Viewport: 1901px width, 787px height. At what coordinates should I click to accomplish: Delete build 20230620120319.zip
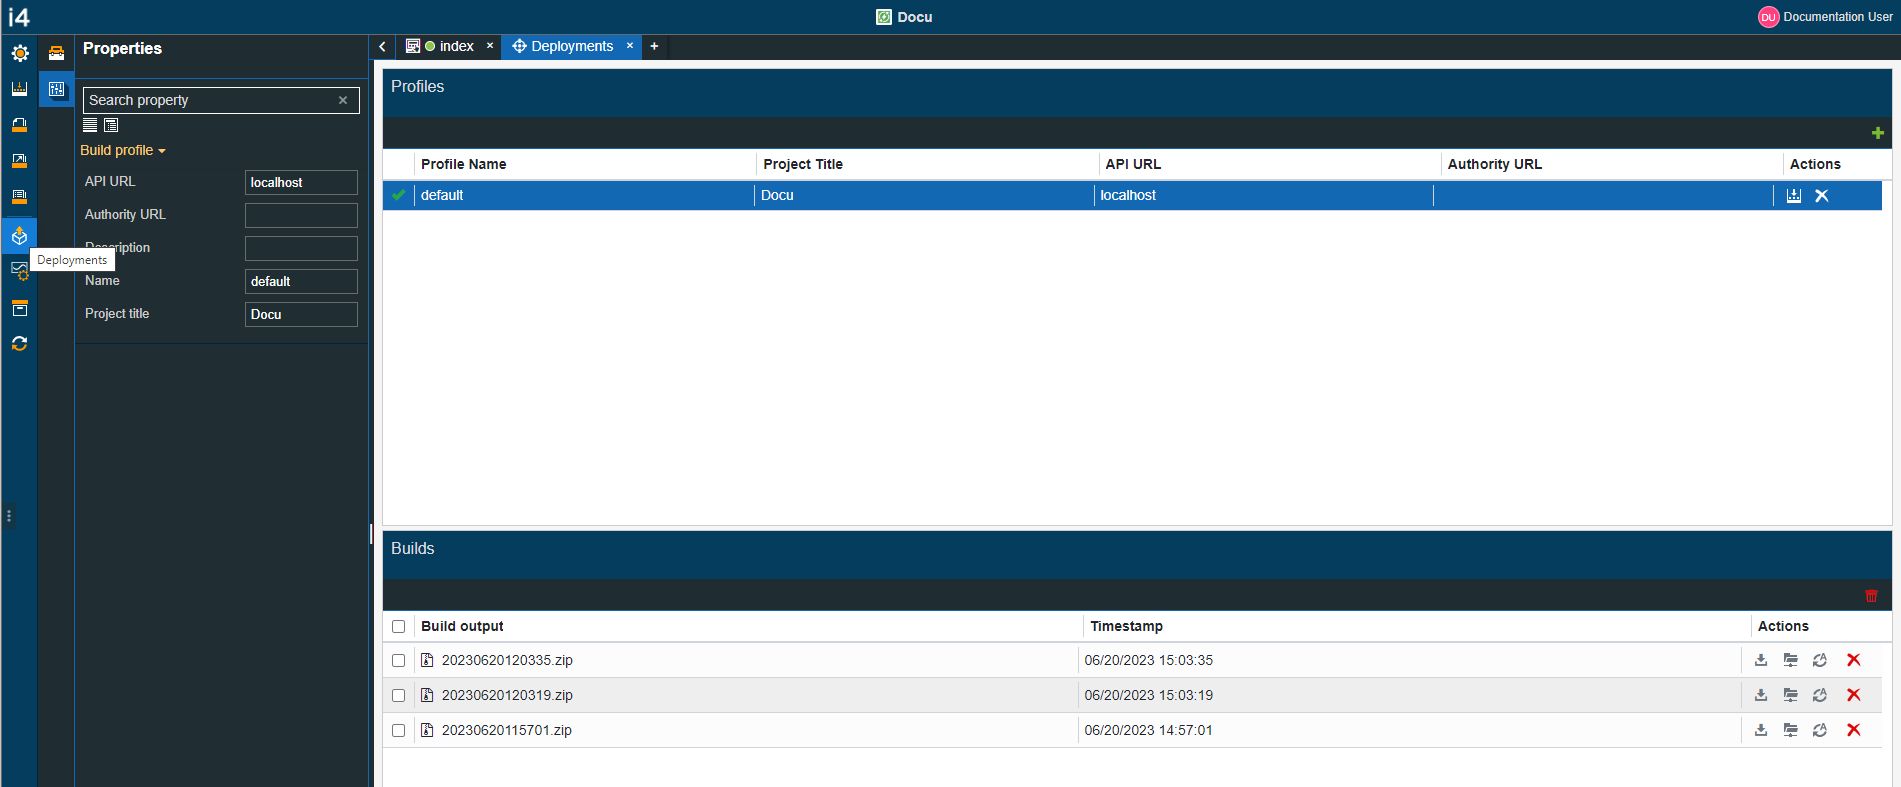(x=1853, y=695)
